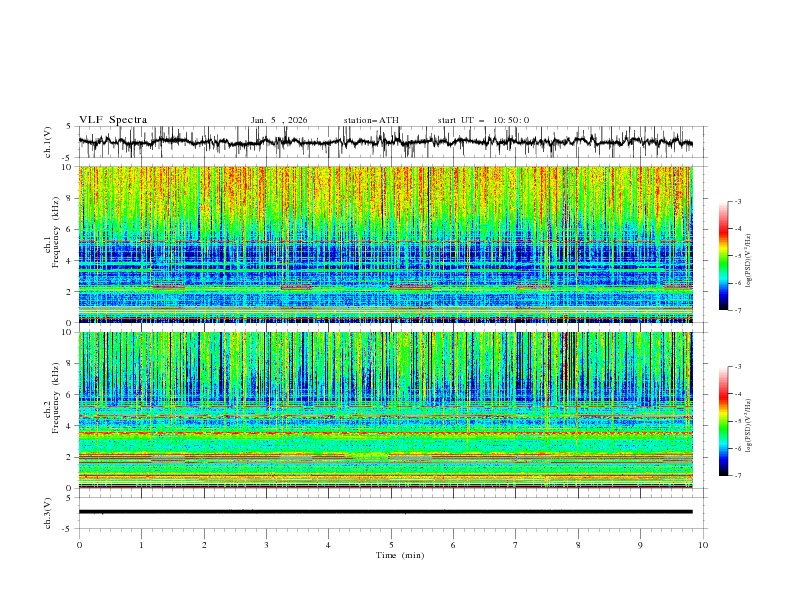Click the "ch.1(V)" axis label

tap(48, 142)
